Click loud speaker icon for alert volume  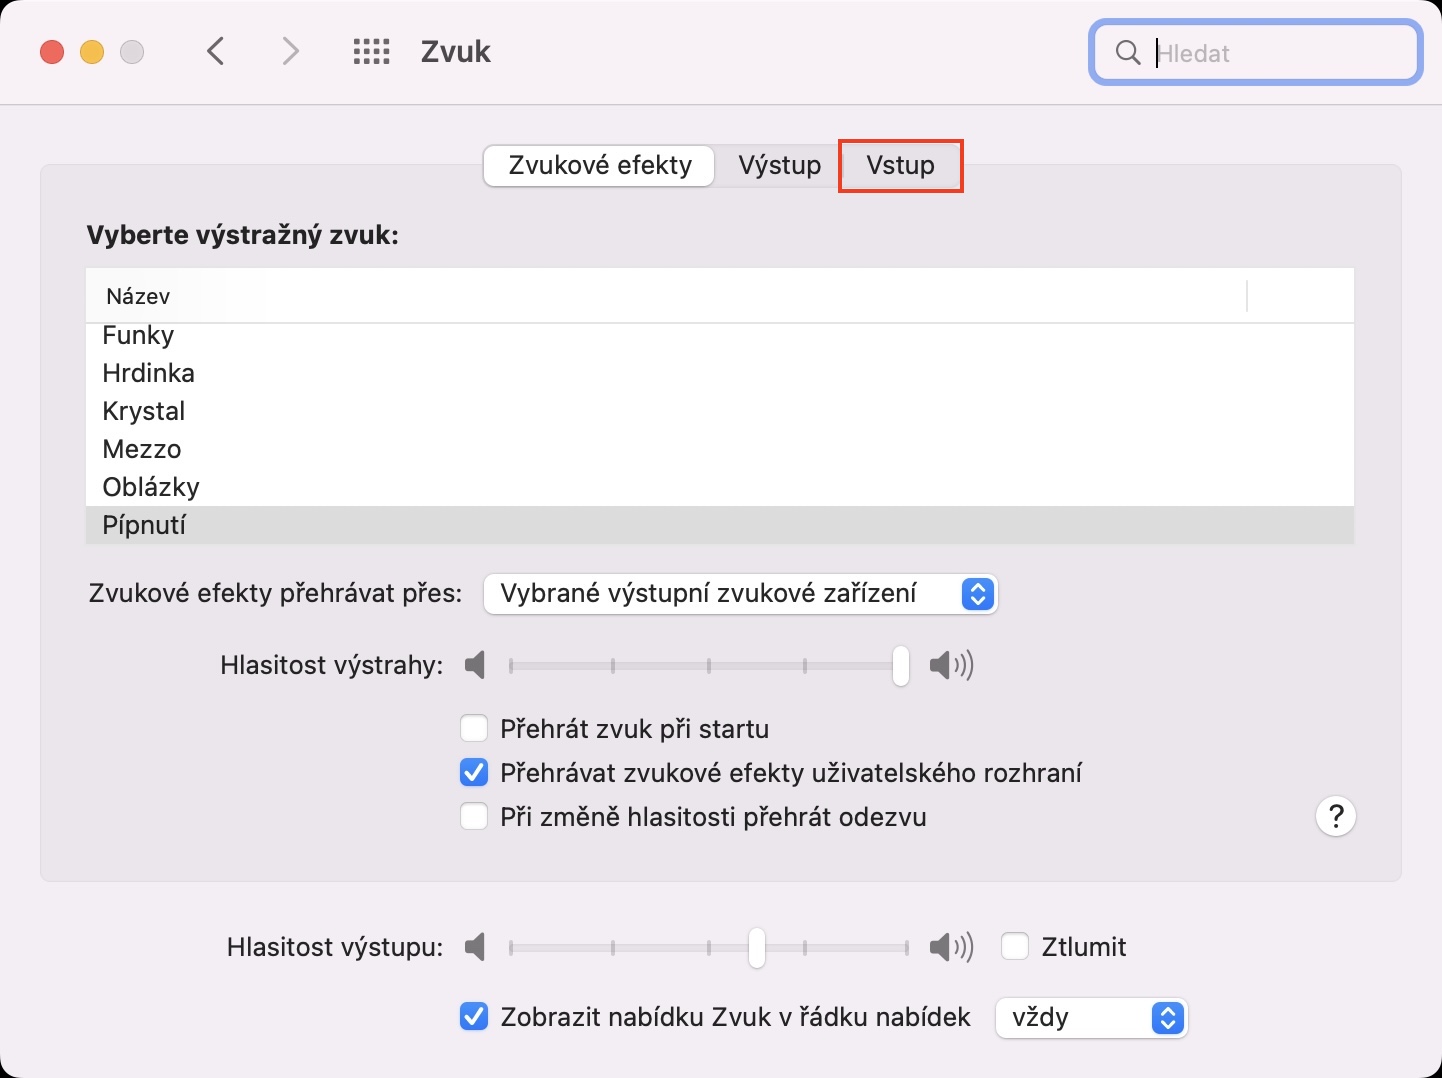pos(951,665)
